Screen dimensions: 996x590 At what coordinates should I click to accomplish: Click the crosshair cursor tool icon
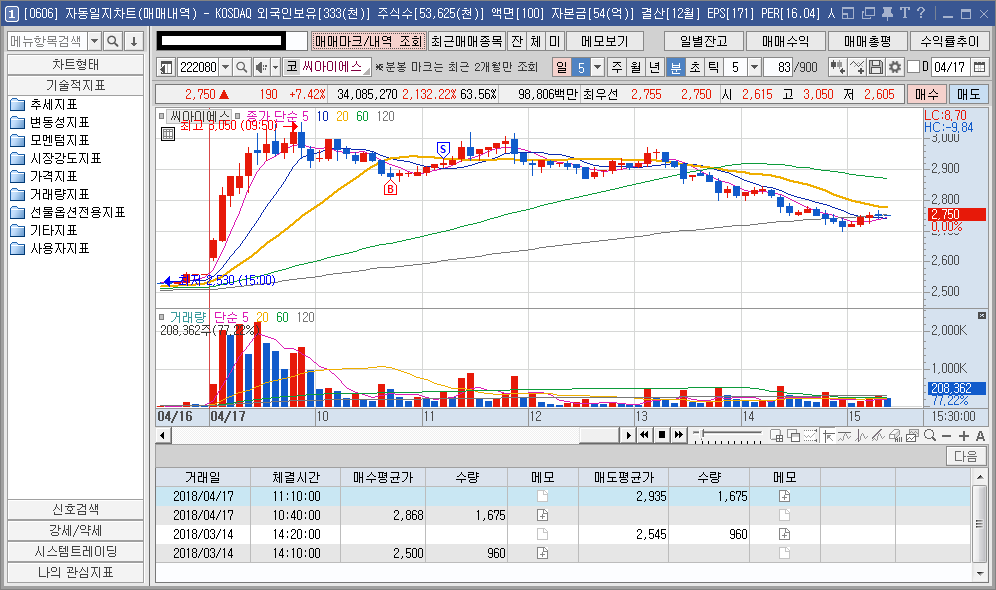828,436
